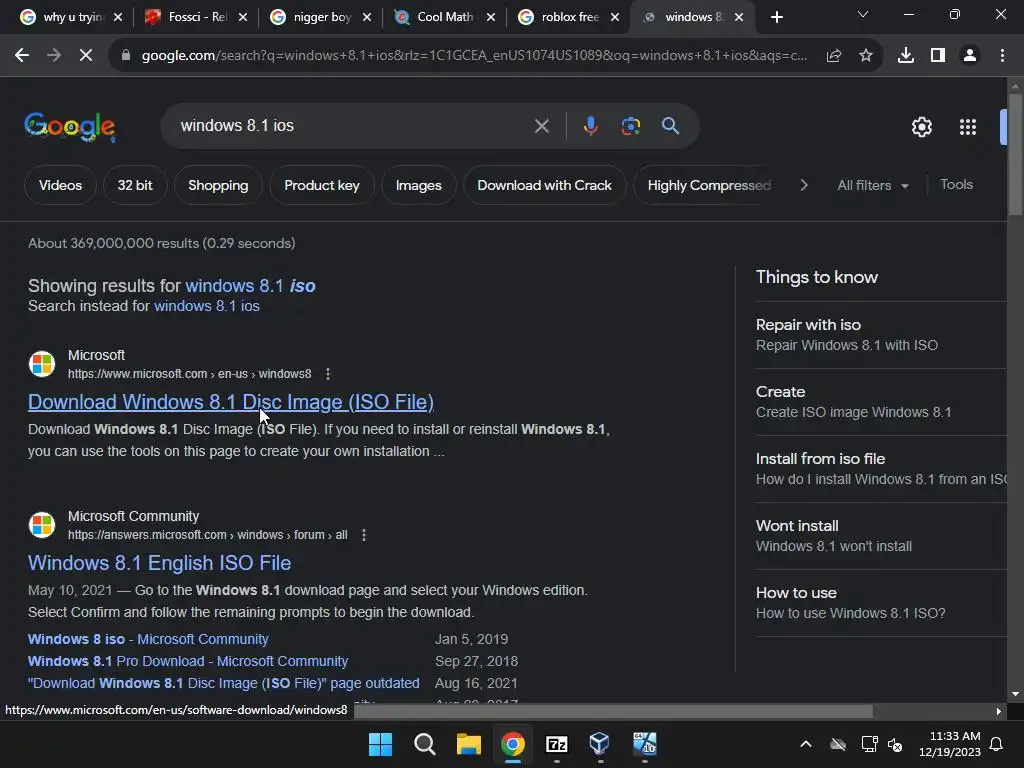Open Windows Start menu
Image resolution: width=1024 pixels, height=768 pixels.
pos(380,744)
